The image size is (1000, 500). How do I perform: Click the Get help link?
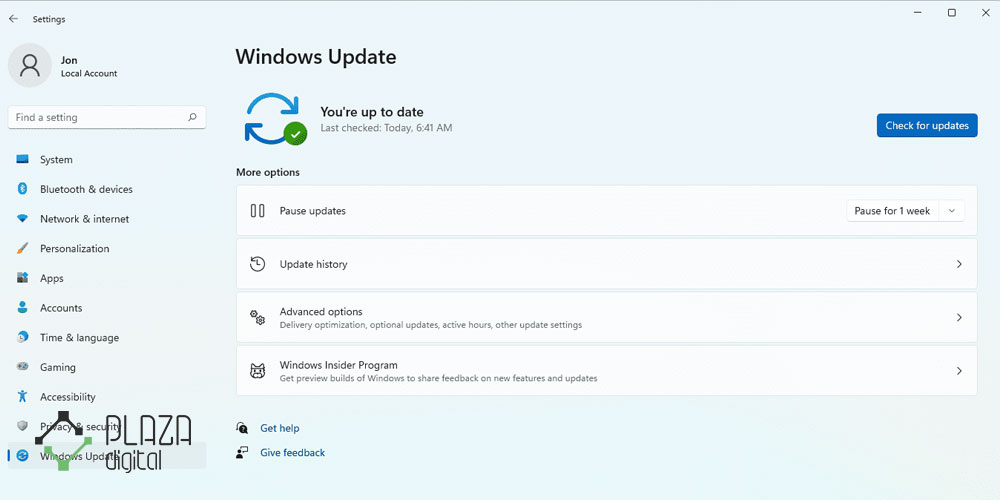[279, 428]
